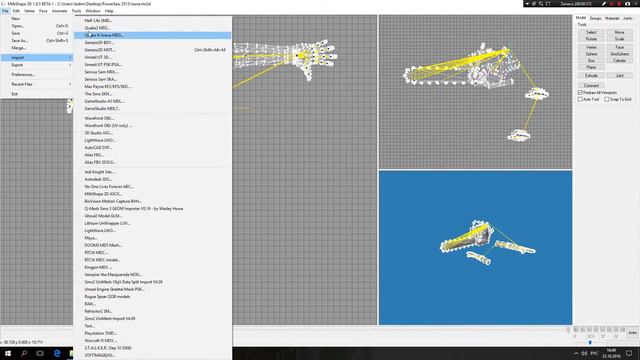This screenshot has width=640, height=360.
Task: Click the Anim button near timeline
Action: pos(632,333)
